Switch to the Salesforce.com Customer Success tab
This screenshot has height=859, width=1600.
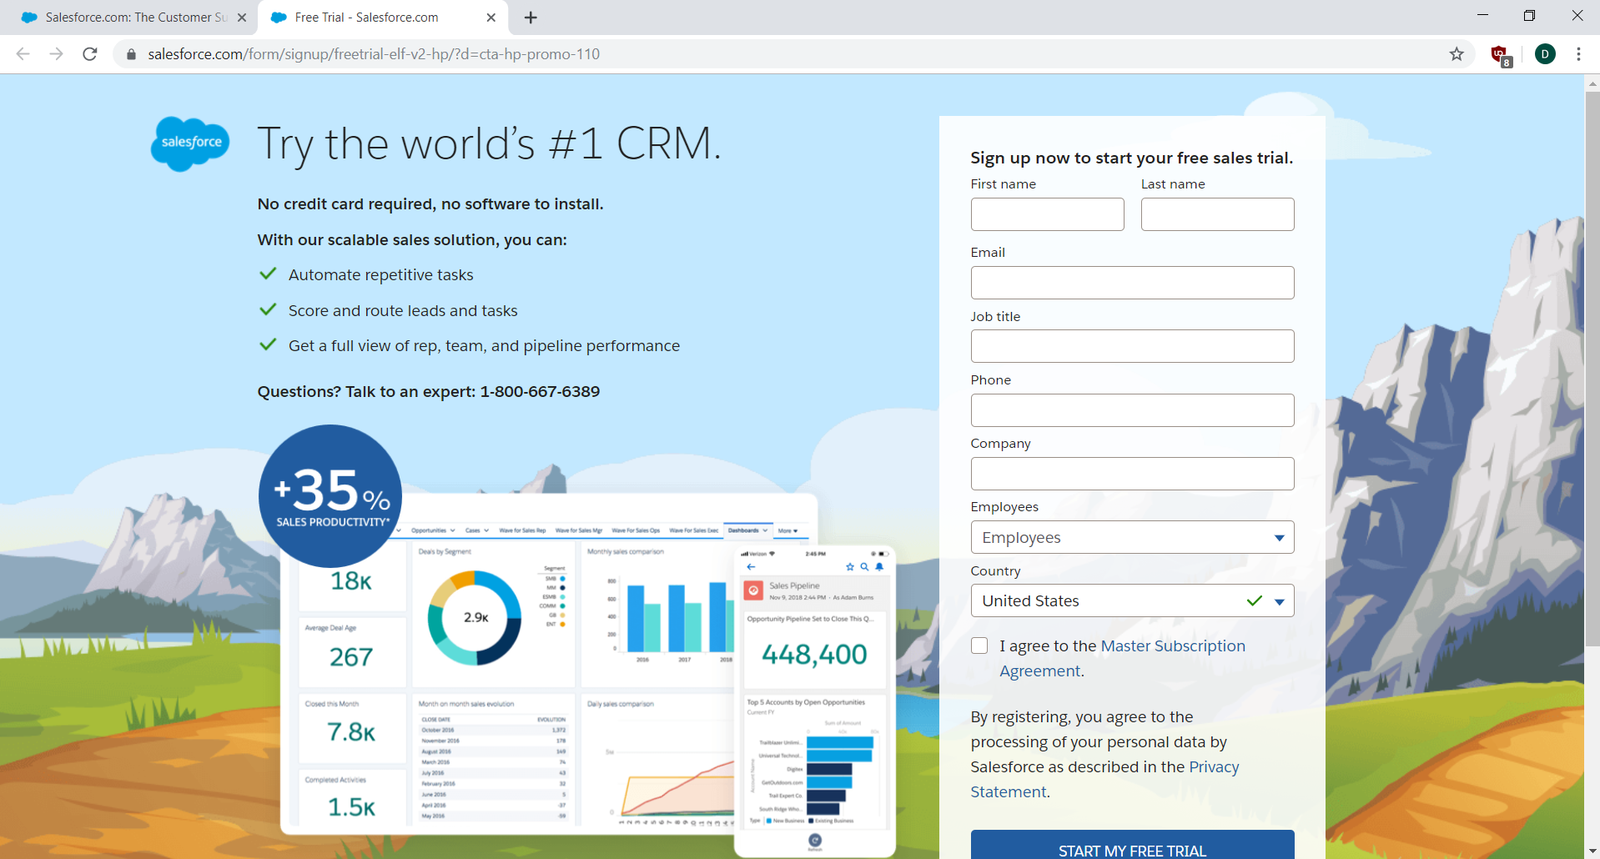(130, 18)
